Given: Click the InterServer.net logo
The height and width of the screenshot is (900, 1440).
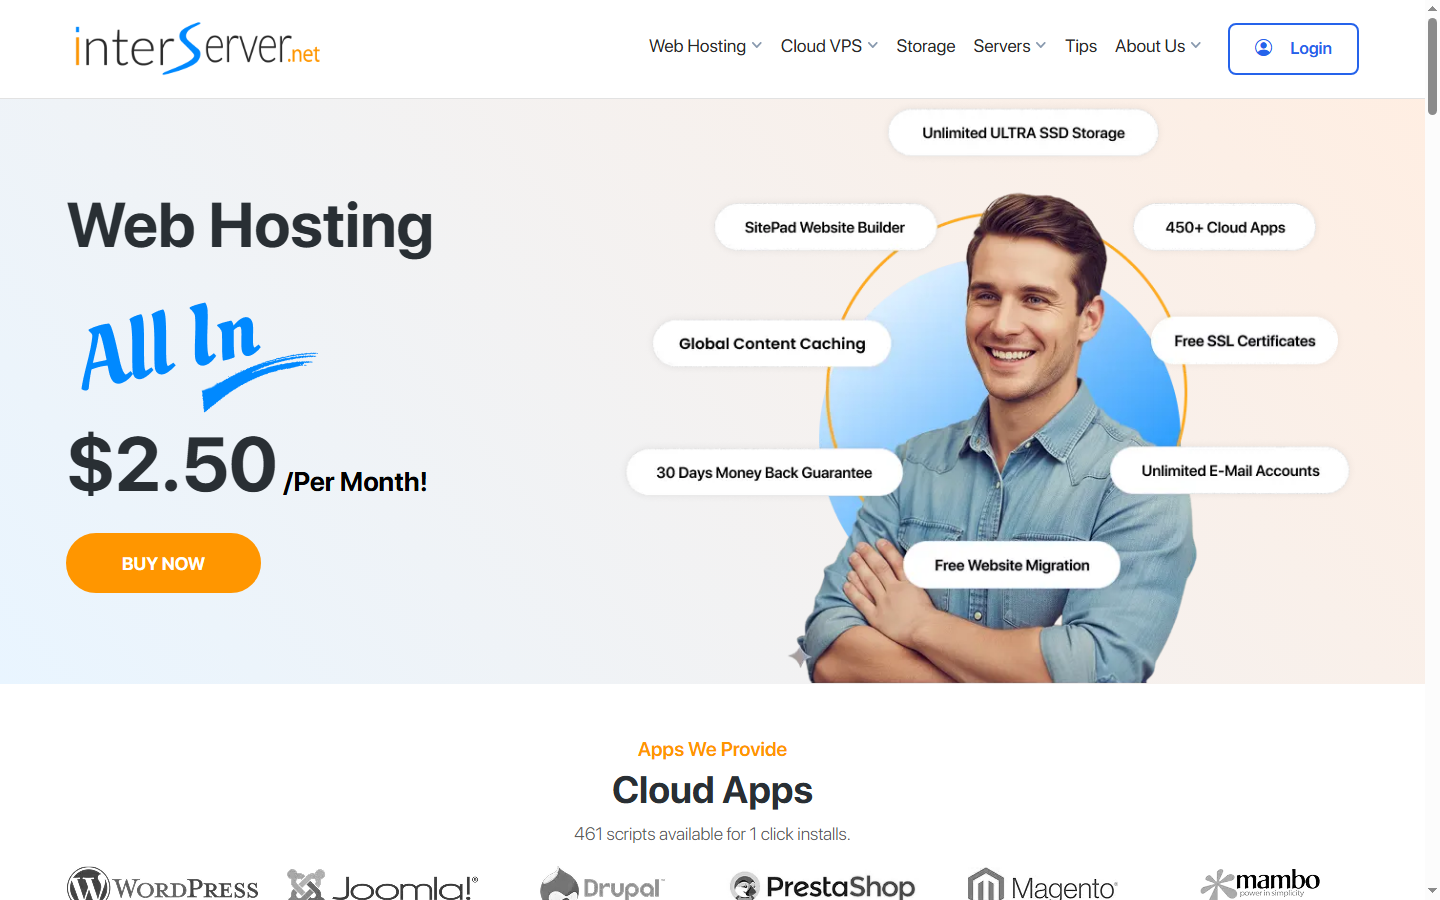Looking at the screenshot, I should pos(197,48).
